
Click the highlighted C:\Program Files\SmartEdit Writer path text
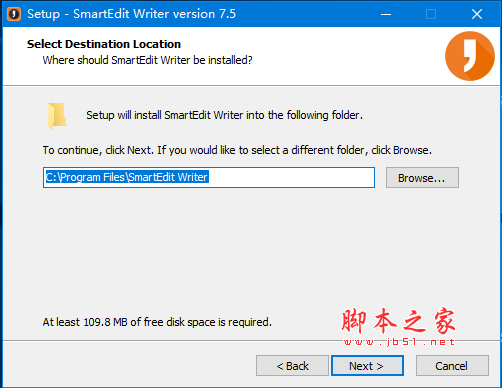click(127, 177)
